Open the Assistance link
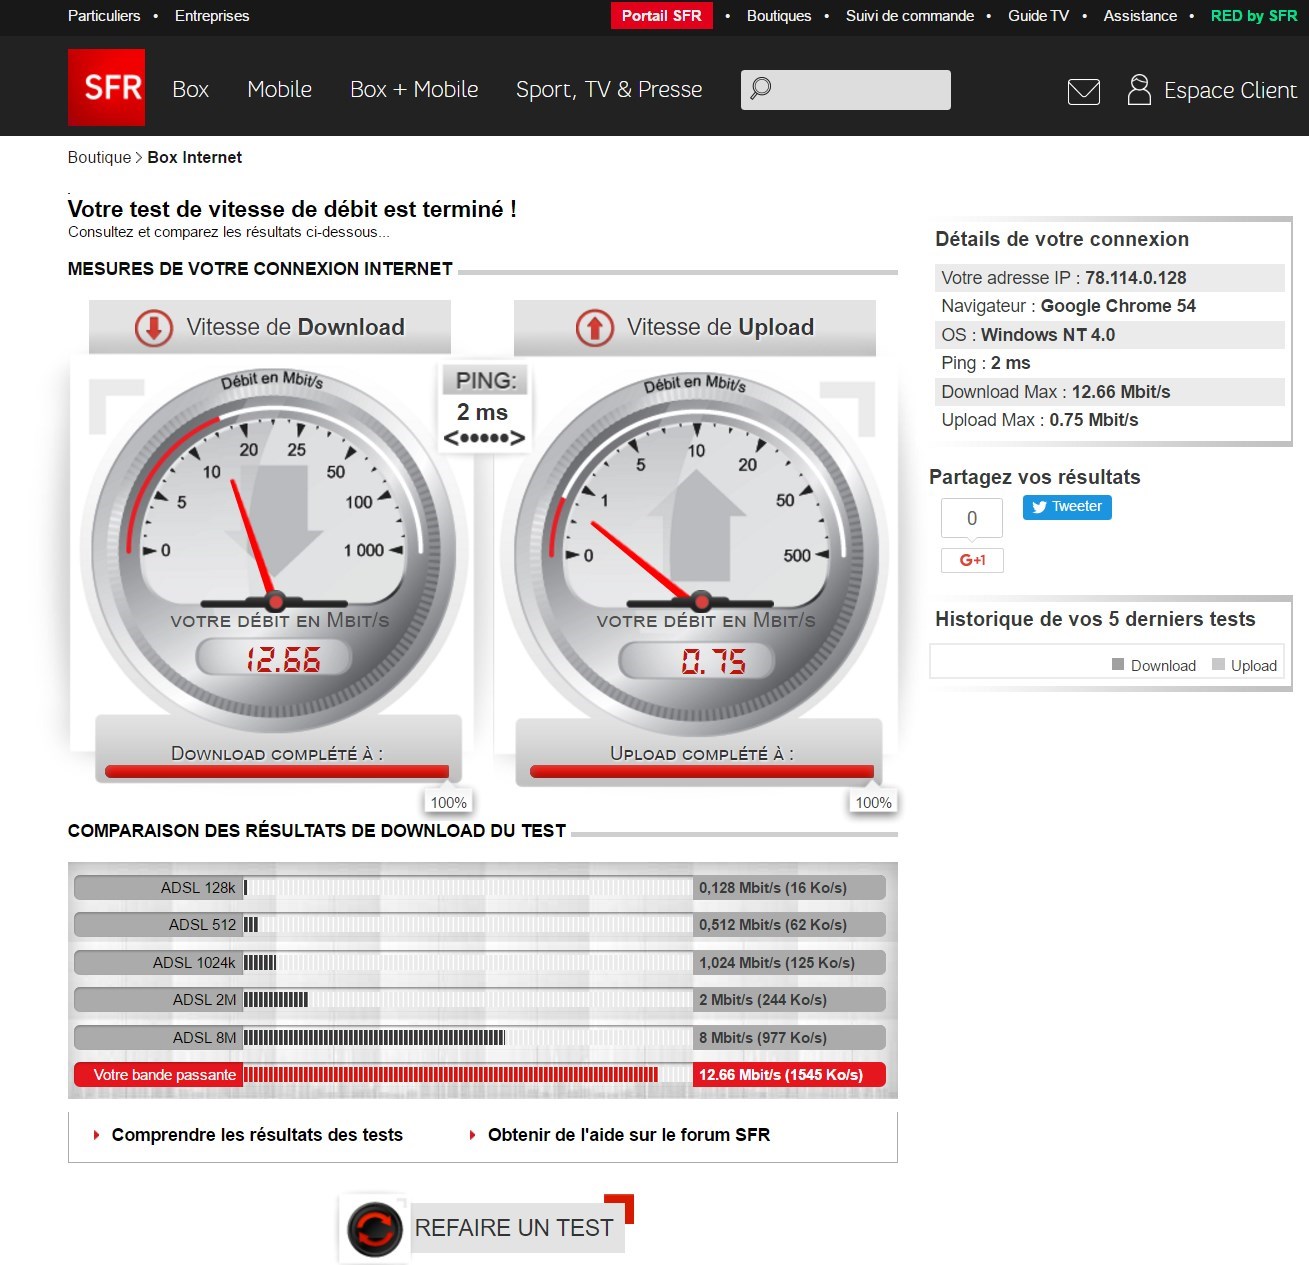Image resolution: width=1309 pixels, height=1265 pixels. (x=1139, y=16)
